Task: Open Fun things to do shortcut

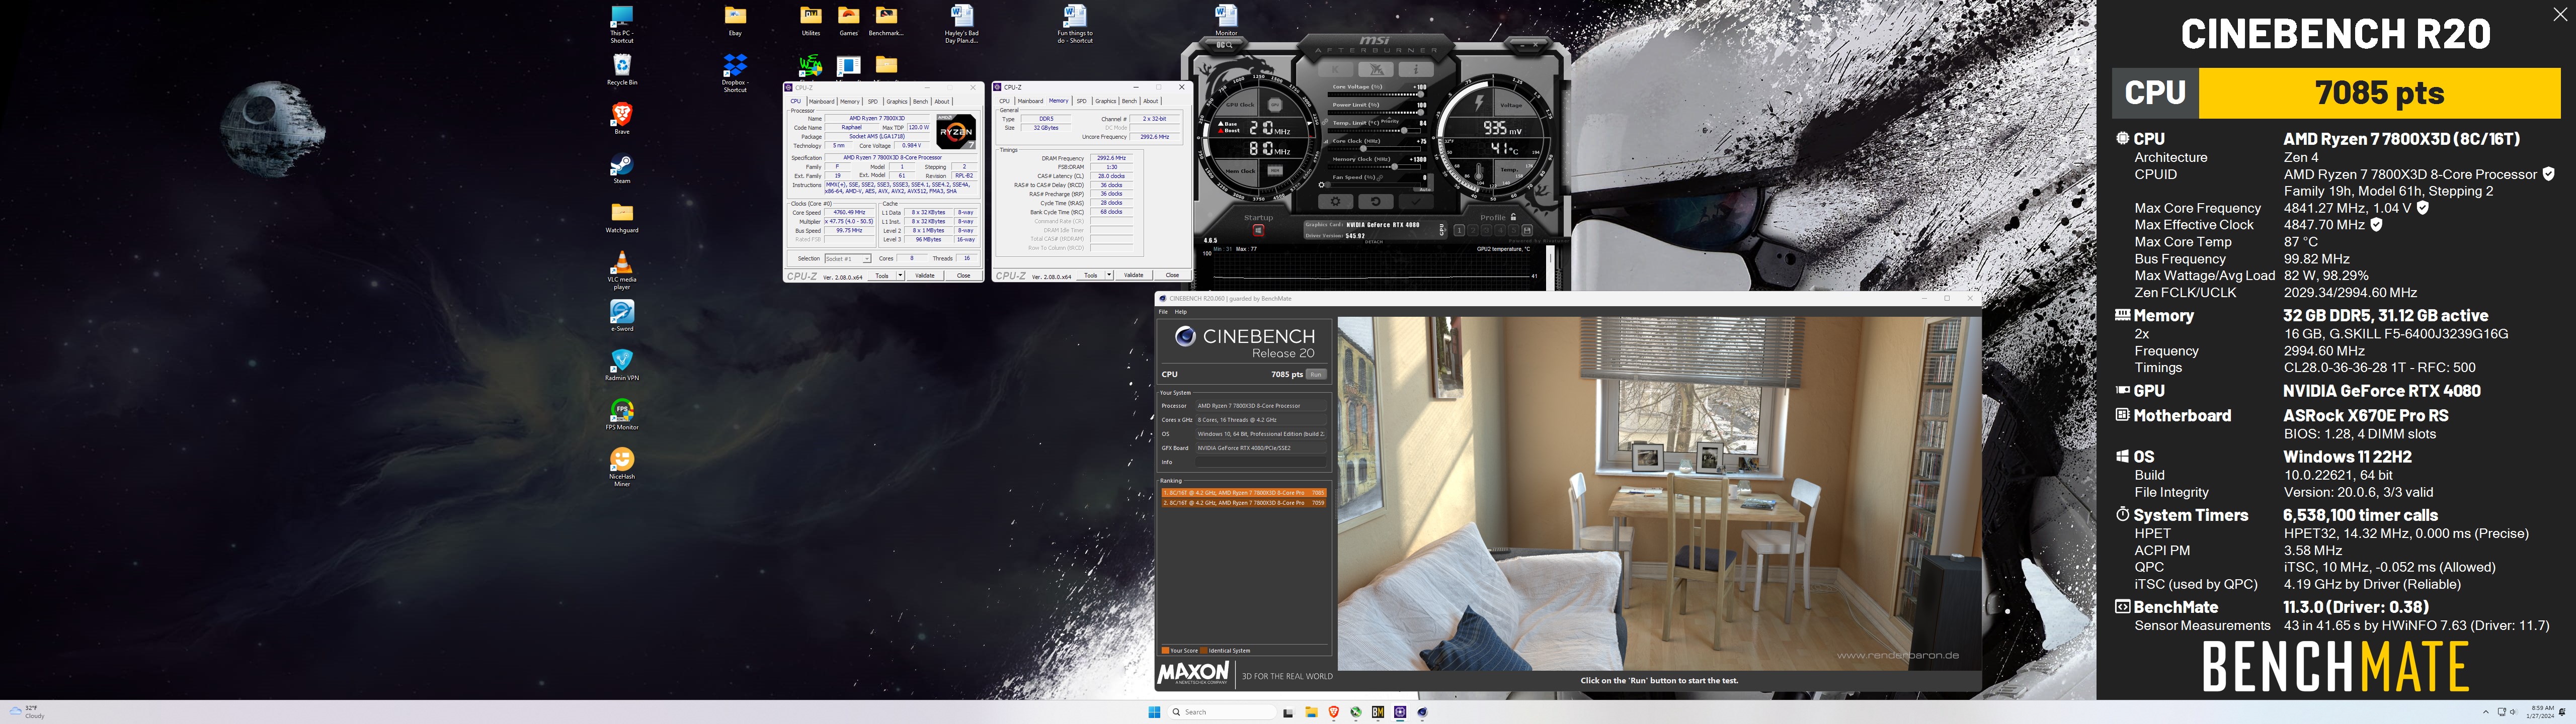Action: pos(1075,24)
